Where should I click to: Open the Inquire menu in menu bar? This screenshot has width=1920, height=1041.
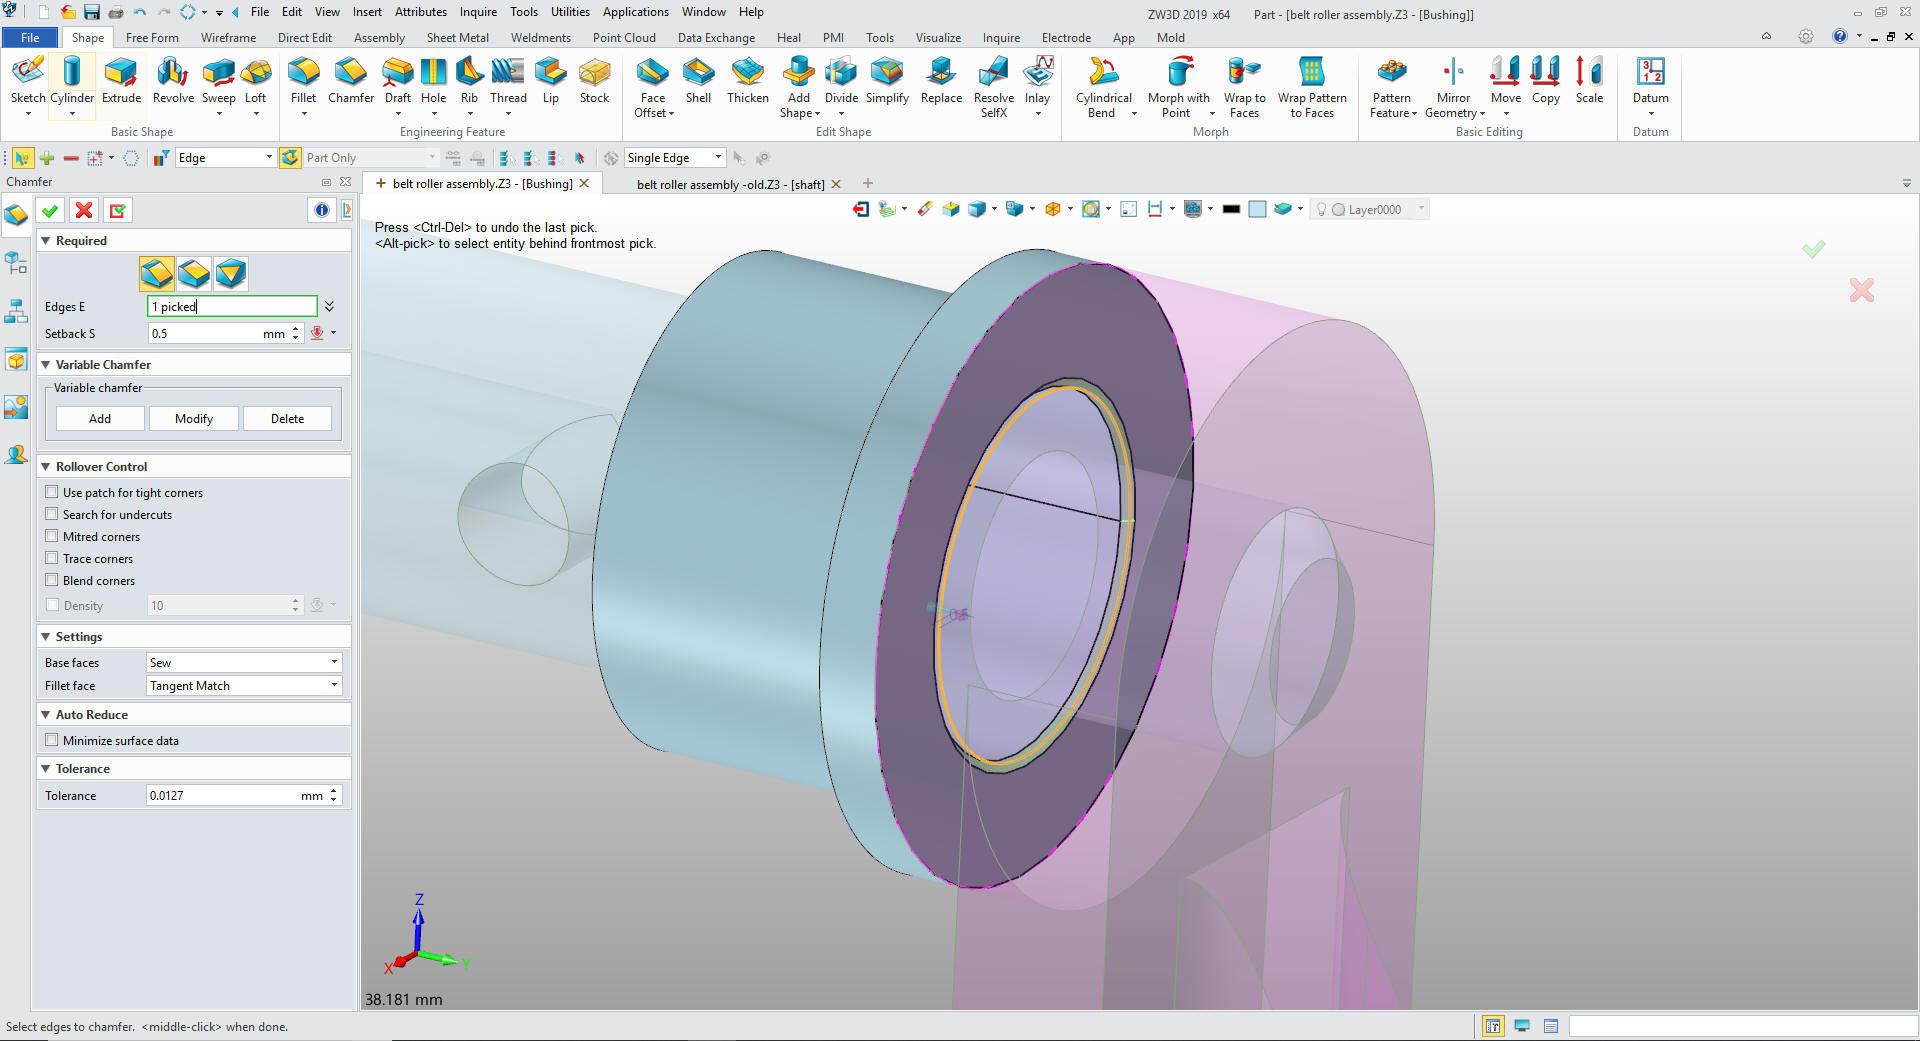pyautogui.click(x=478, y=12)
